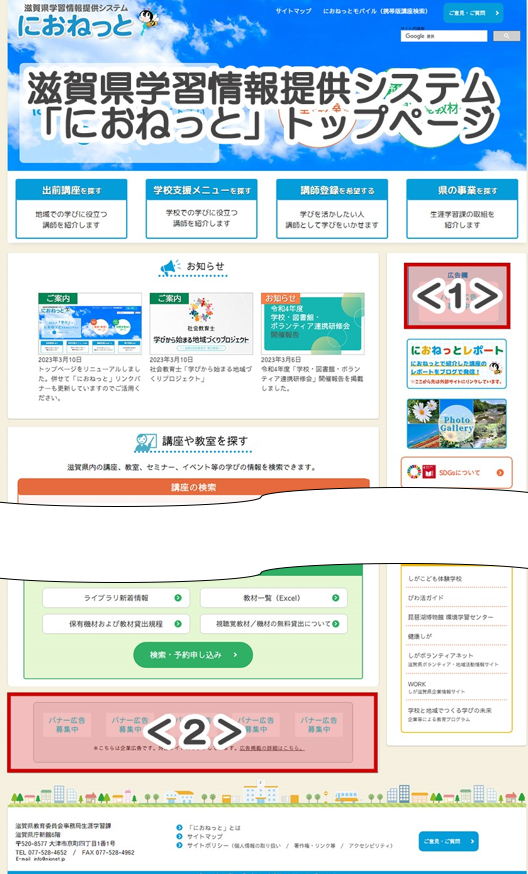Click the SDGs color wheel icon
The image size is (528, 874).
click(x=414, y=473)
